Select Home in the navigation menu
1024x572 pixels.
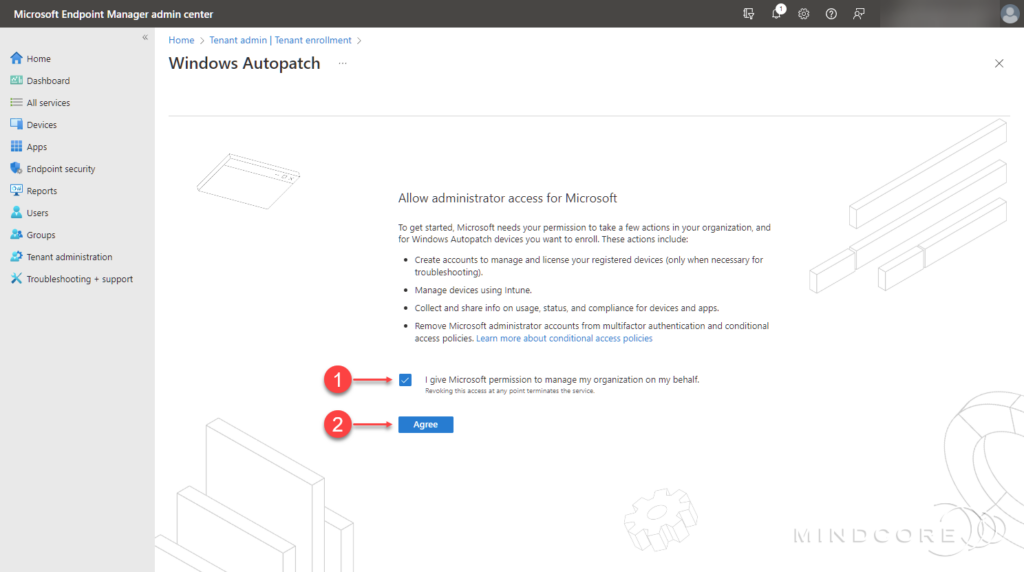pos(39,59)
